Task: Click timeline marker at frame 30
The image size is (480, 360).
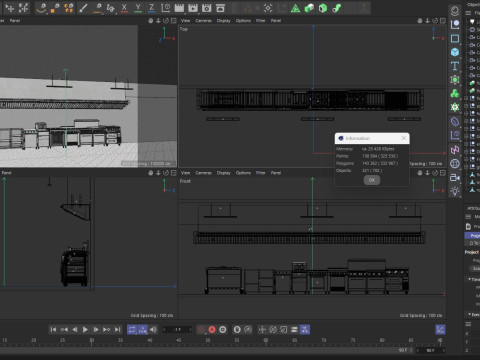Action: (x=91, y=340)
